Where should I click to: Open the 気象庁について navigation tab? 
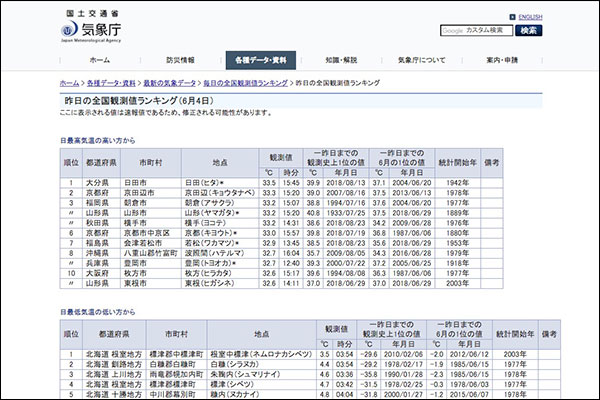pyautogui.click(x=421, y=60)
